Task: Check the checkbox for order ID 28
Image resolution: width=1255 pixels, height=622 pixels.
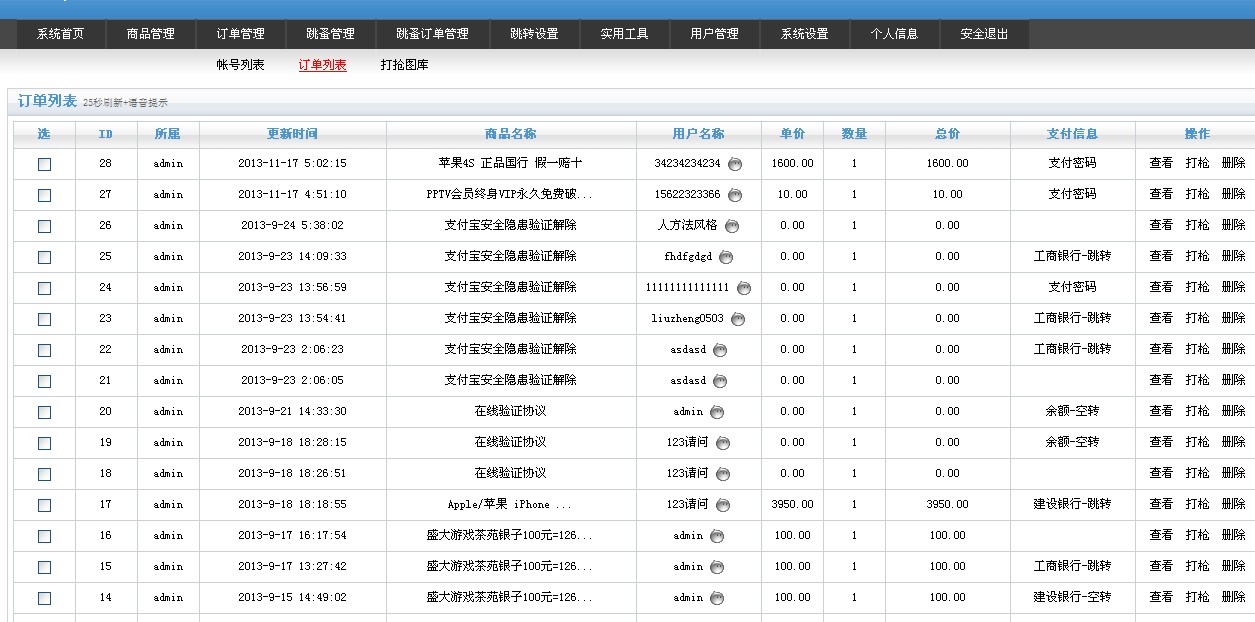Action: point(42,164)
